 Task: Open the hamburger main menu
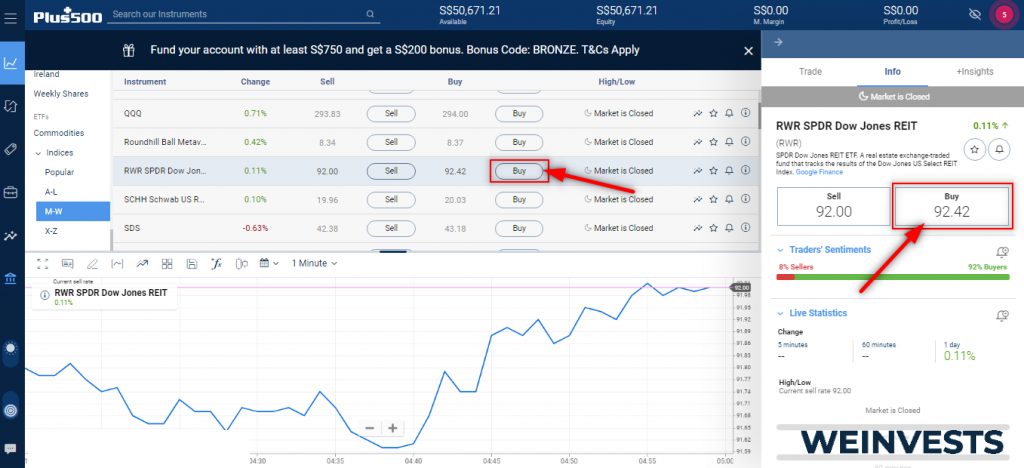click(x=10, y=18)
